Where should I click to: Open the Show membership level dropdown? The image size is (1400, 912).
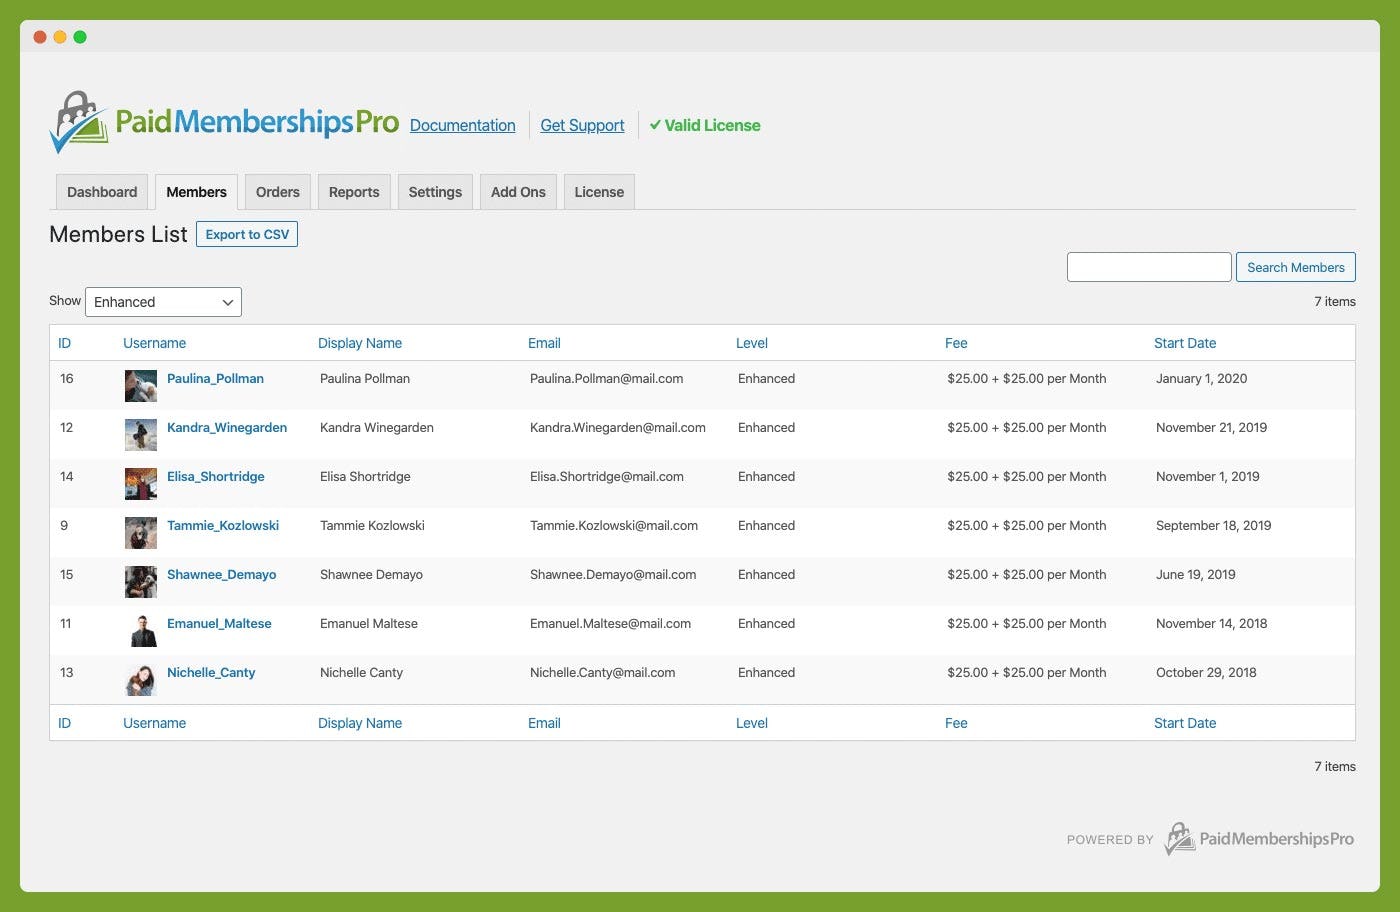pyautogui.click(x=163, y=301)
